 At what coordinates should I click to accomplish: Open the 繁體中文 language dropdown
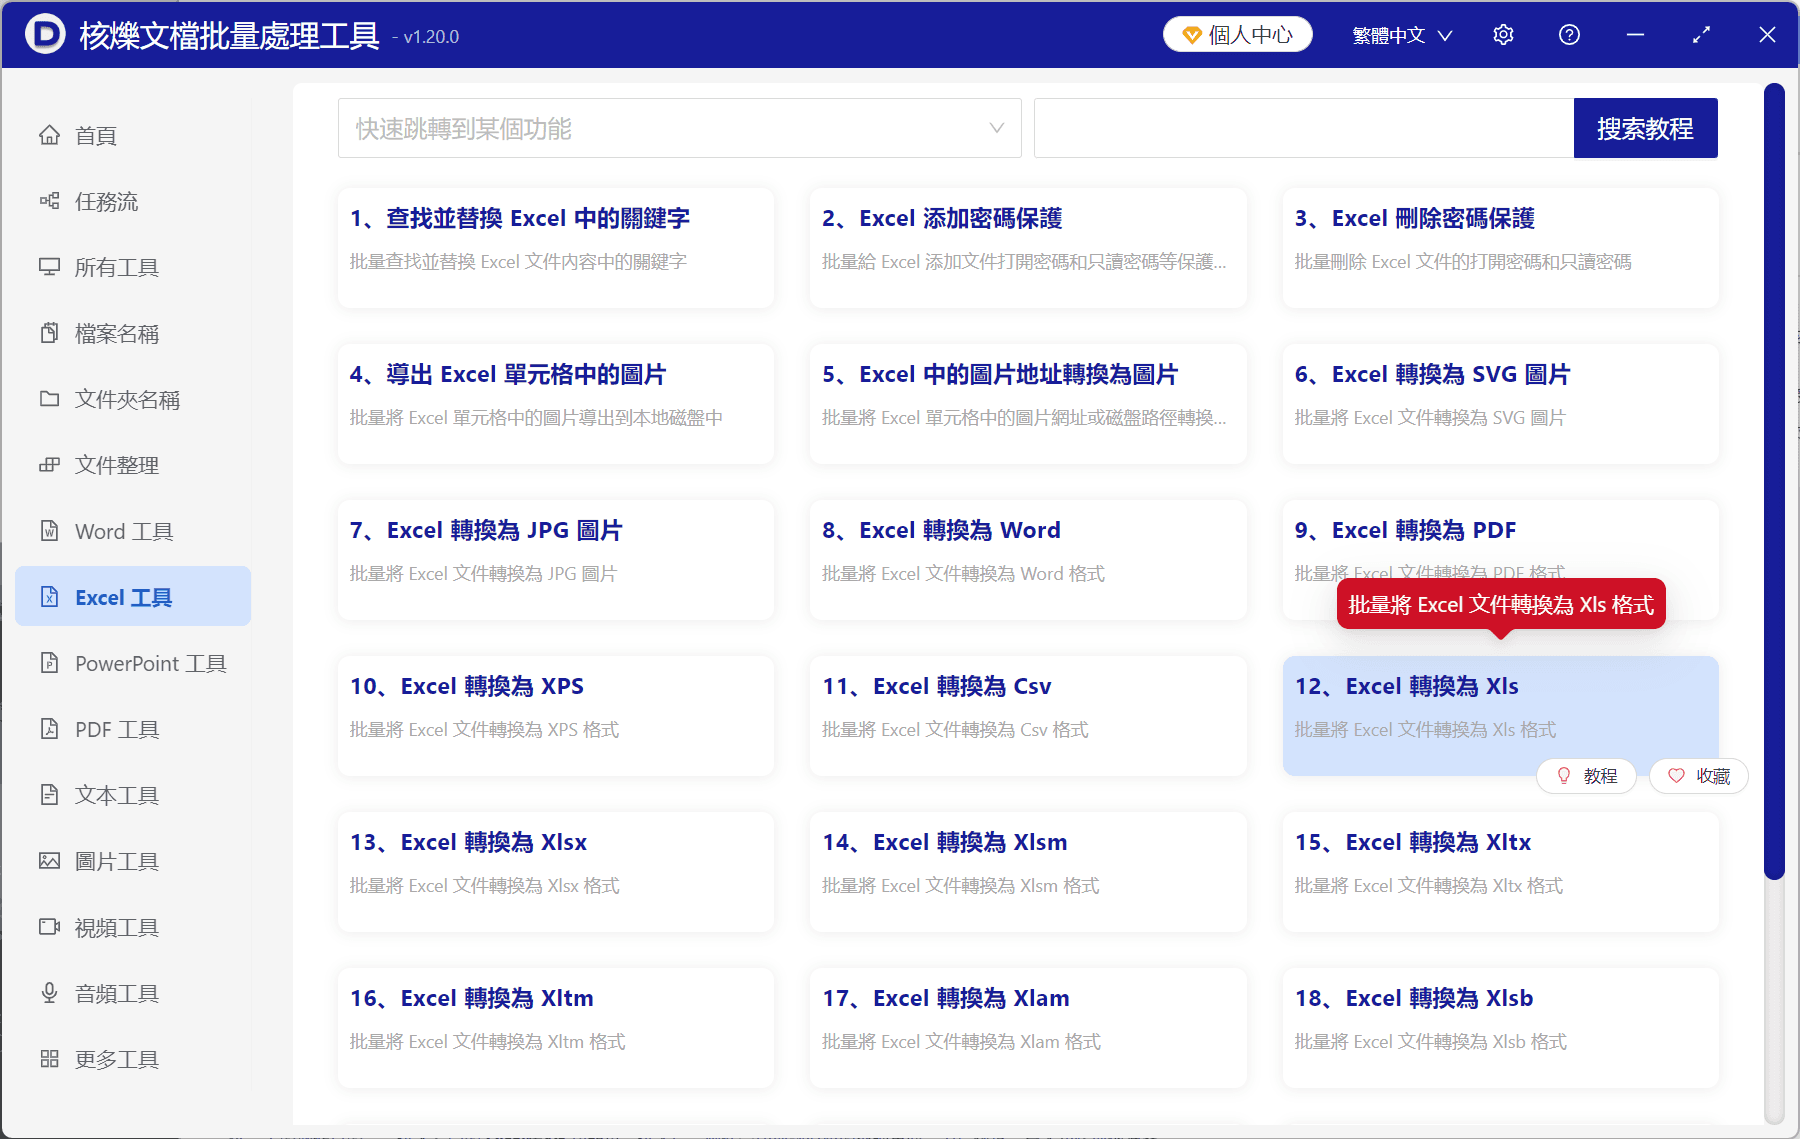tap(1402, 35)
